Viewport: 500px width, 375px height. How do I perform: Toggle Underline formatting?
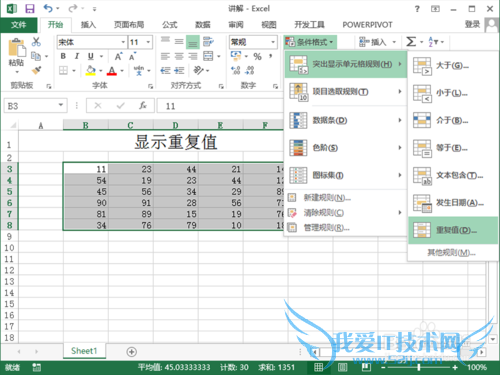click(x=91, y=56)
